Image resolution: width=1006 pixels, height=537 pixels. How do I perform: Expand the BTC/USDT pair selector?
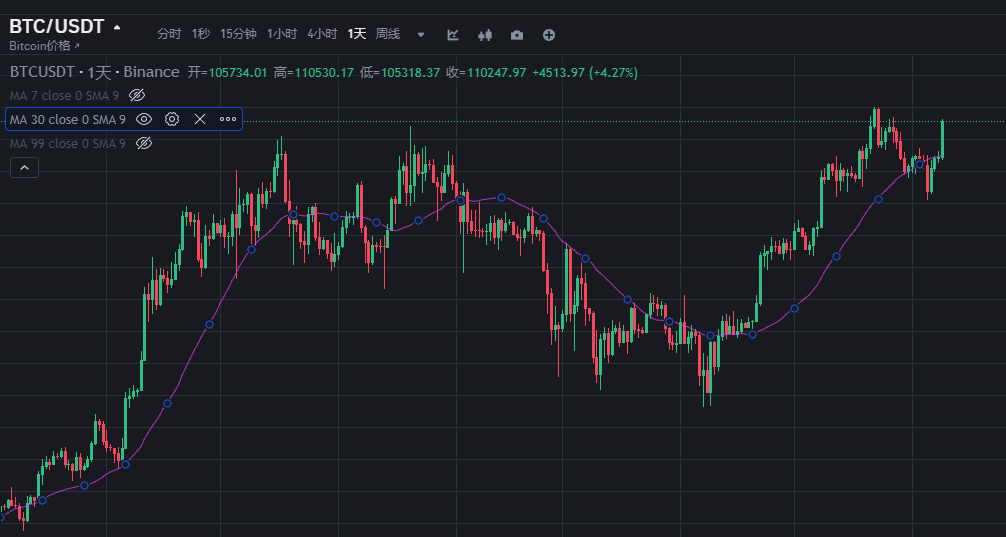[x=117, y=27]
